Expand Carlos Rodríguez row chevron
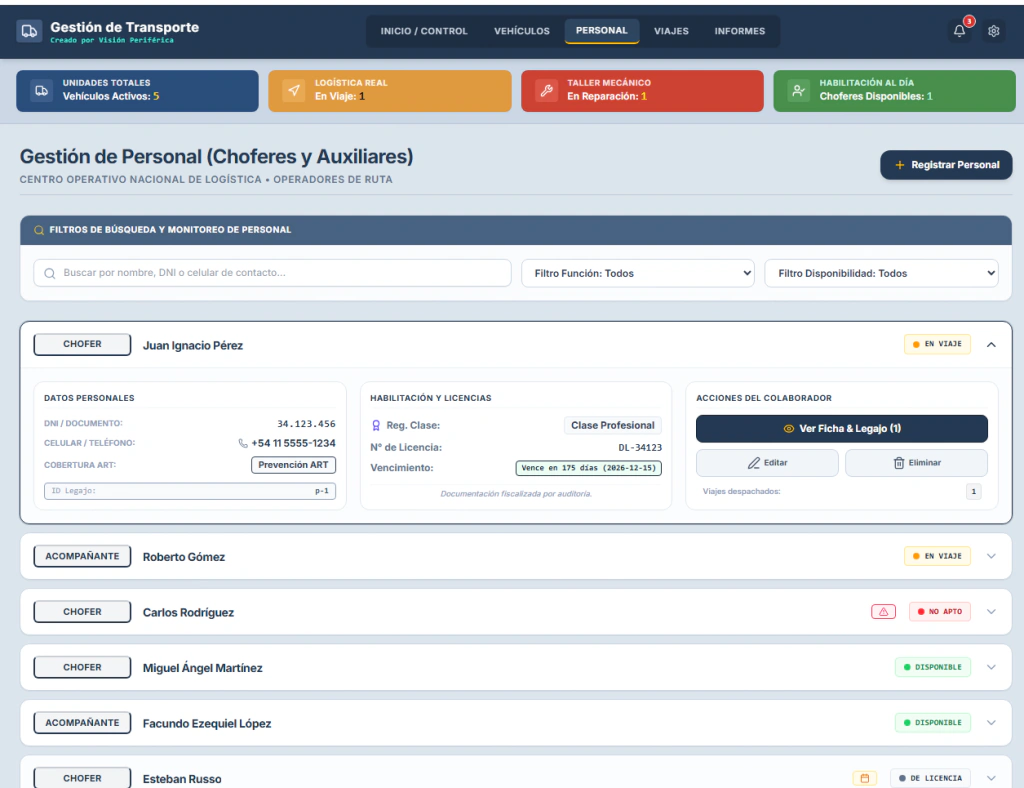The image size is (1024, 788). click(991, 612)
